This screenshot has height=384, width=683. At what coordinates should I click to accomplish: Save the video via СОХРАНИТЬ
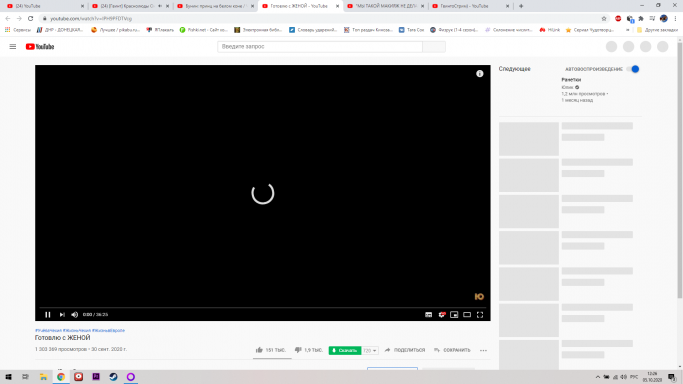453,350
